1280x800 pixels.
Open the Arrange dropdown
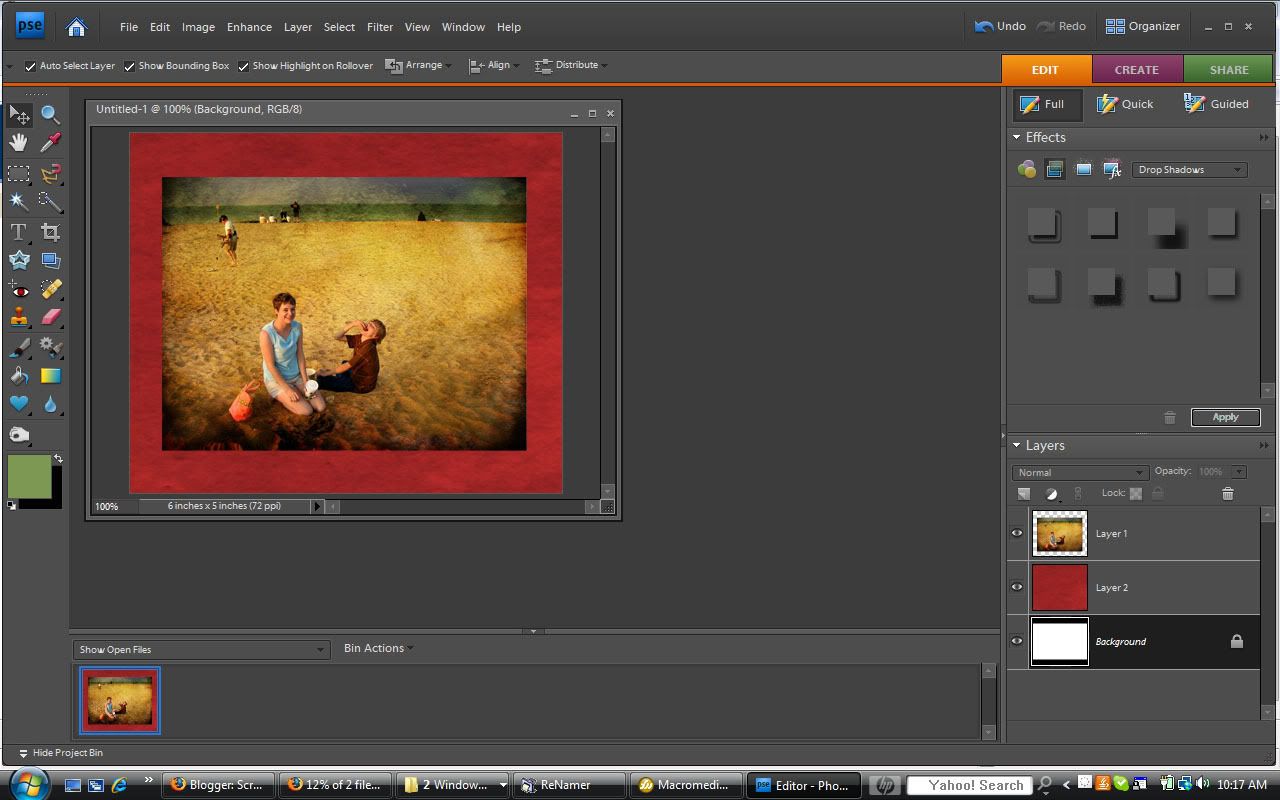419,65
